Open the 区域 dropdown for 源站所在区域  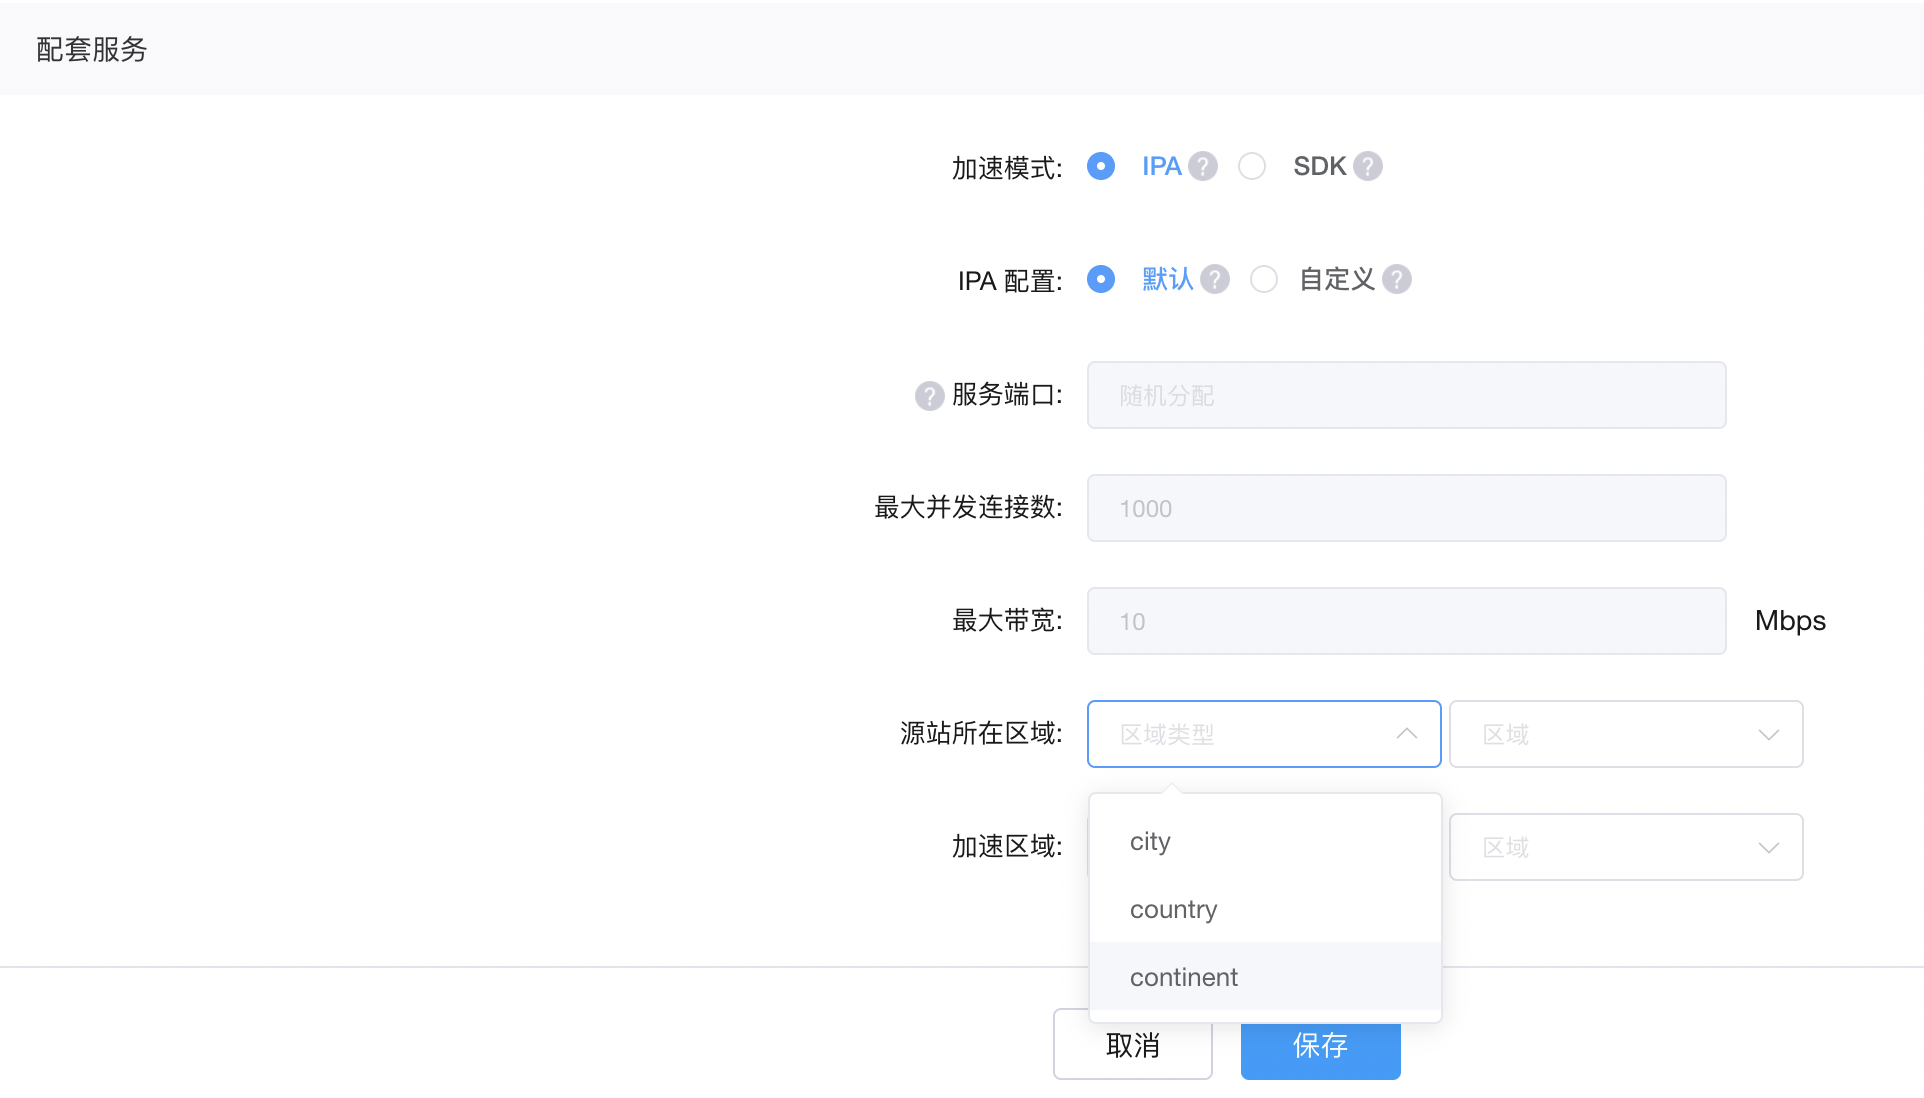click(x=1626, y=734)
